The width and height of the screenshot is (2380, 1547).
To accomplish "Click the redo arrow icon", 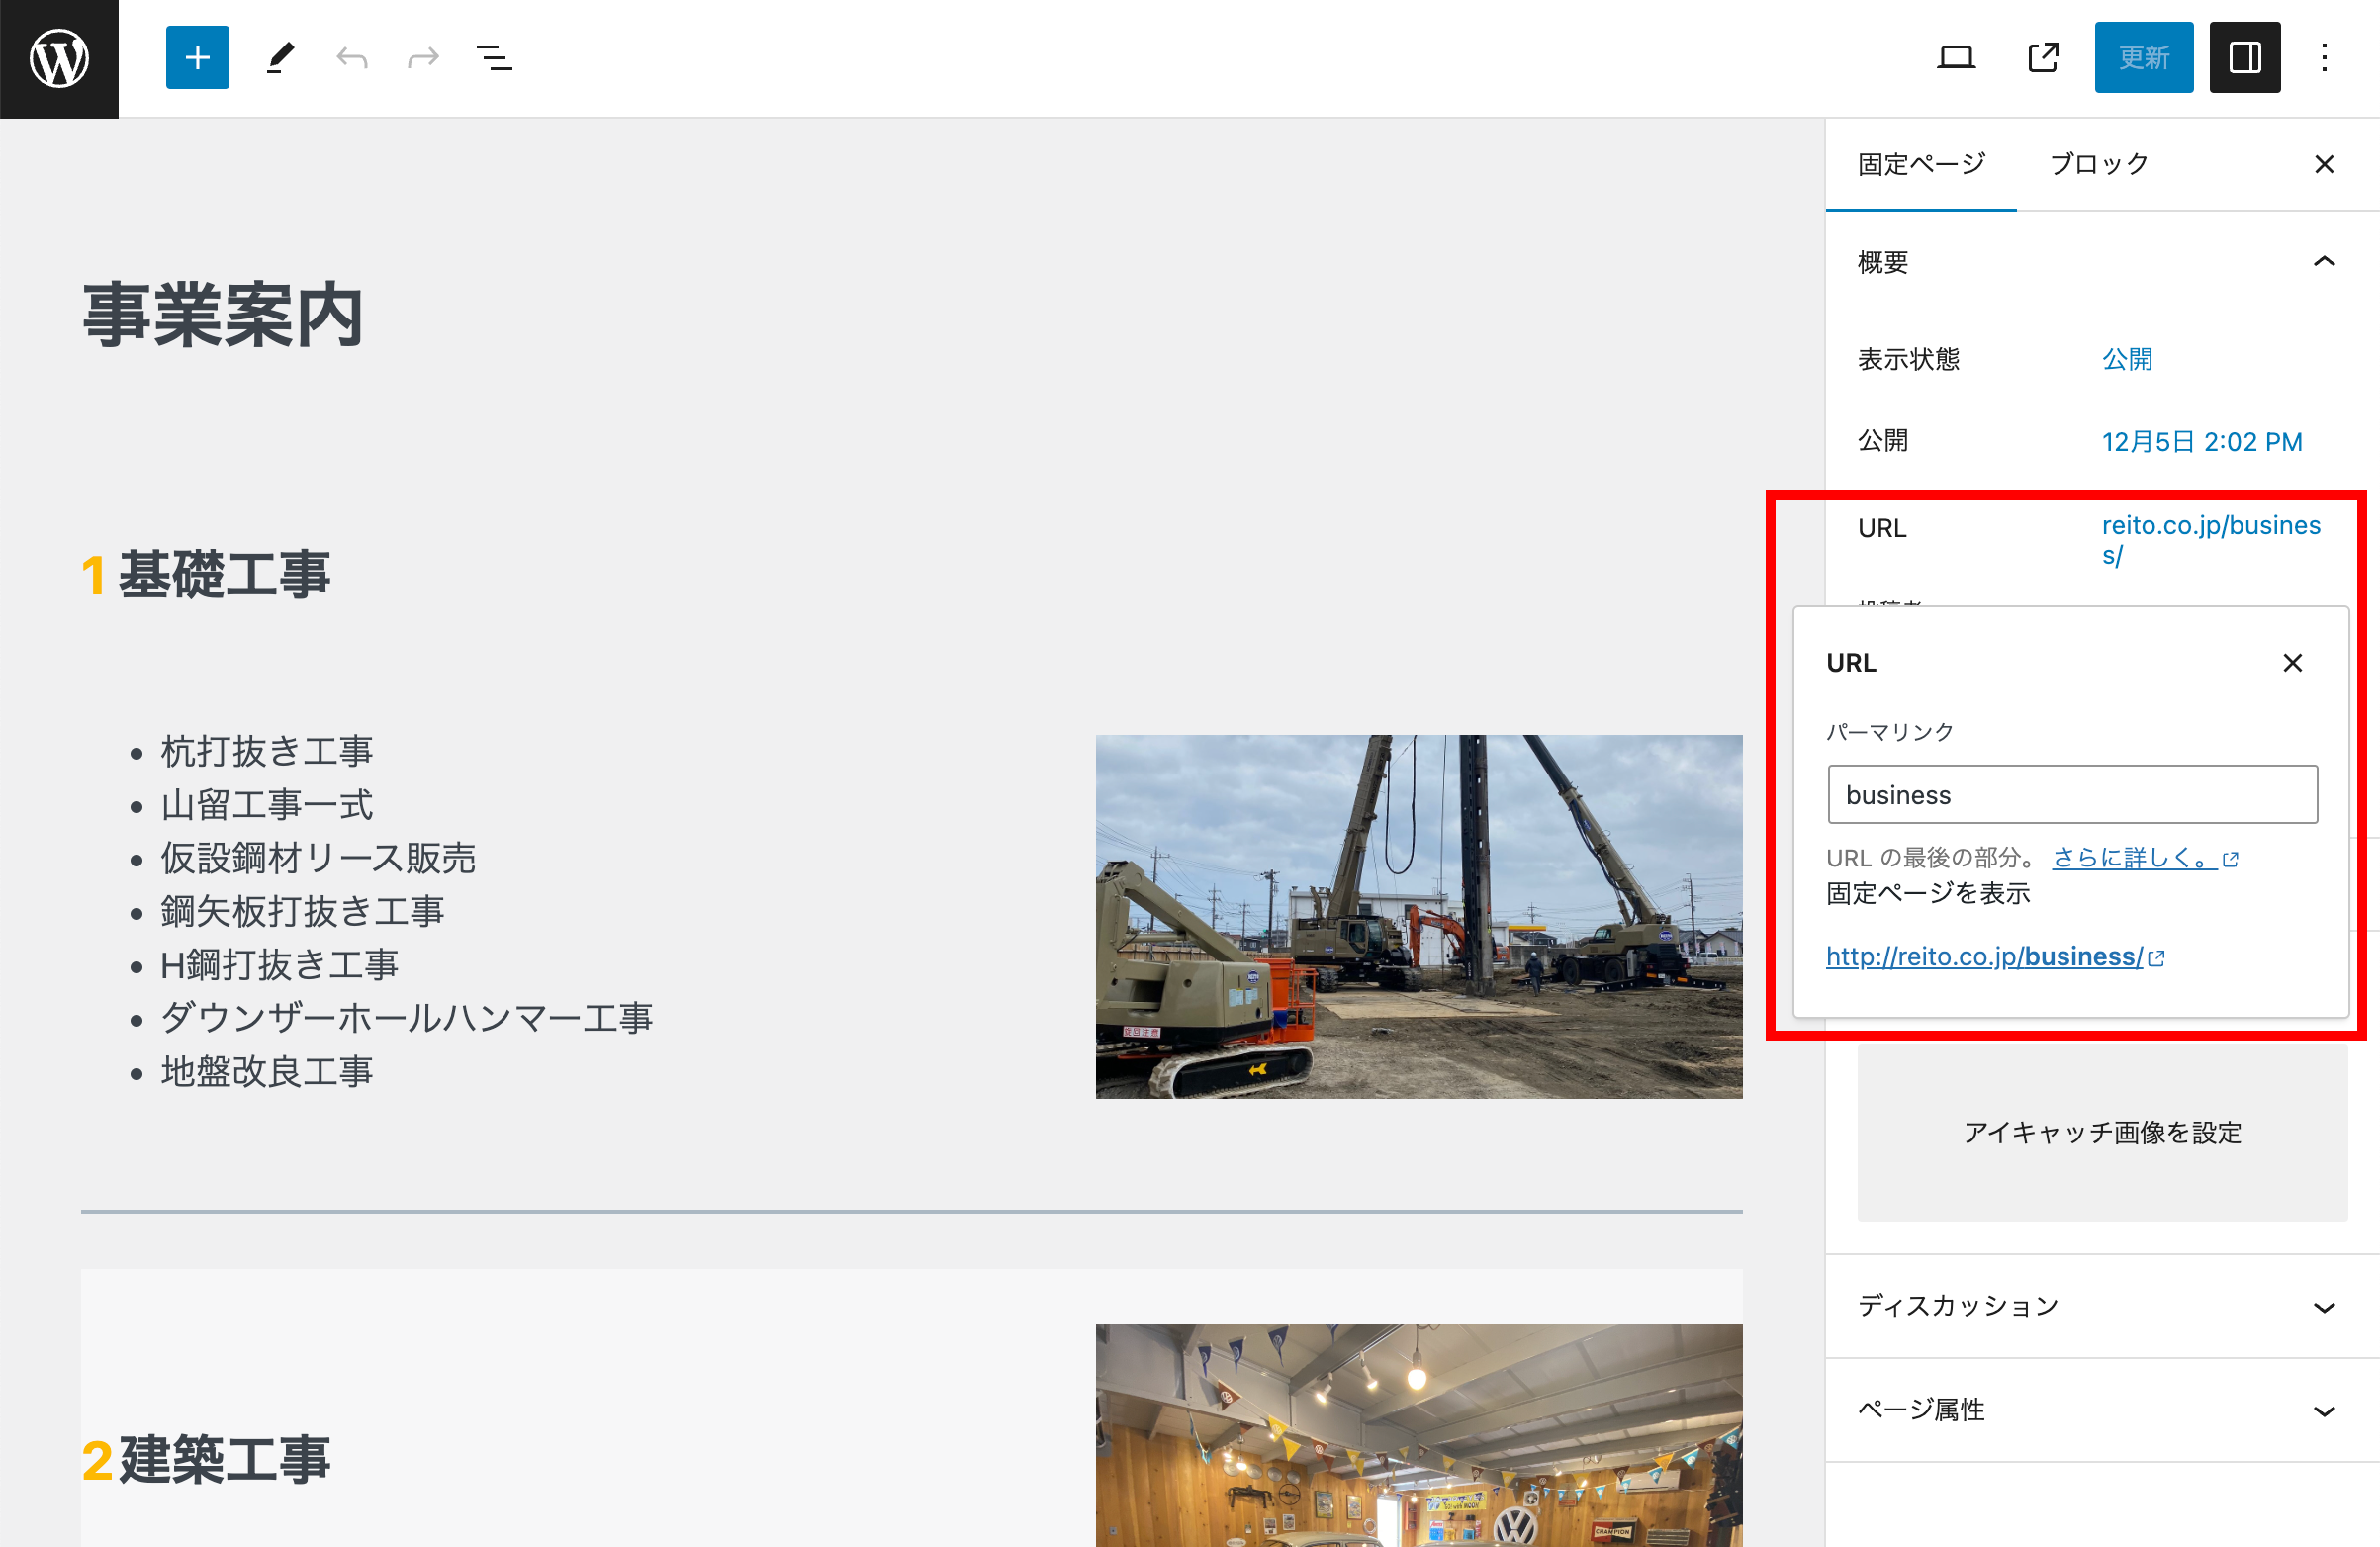I will point(423,58).
